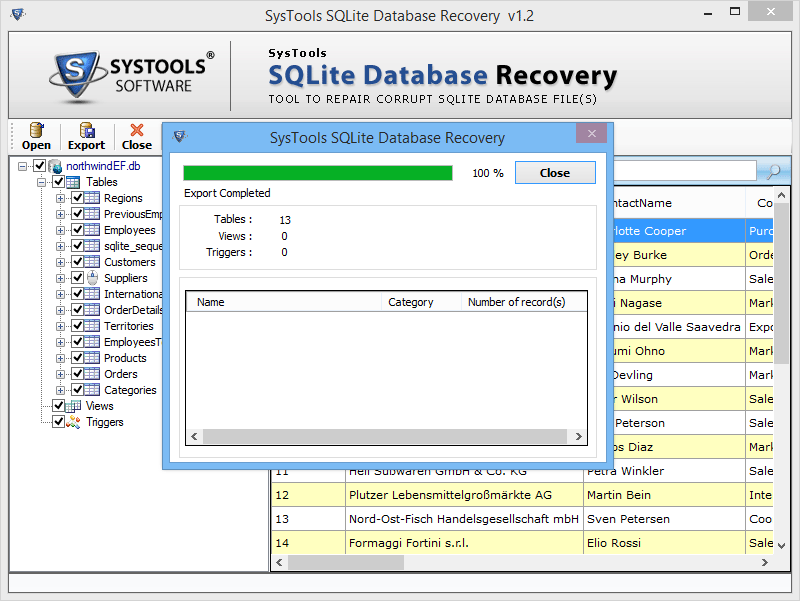Viewport: 800px width, 601px height.
Task: Click cell 'Sven Petersen'
Action: coord(664,519)
